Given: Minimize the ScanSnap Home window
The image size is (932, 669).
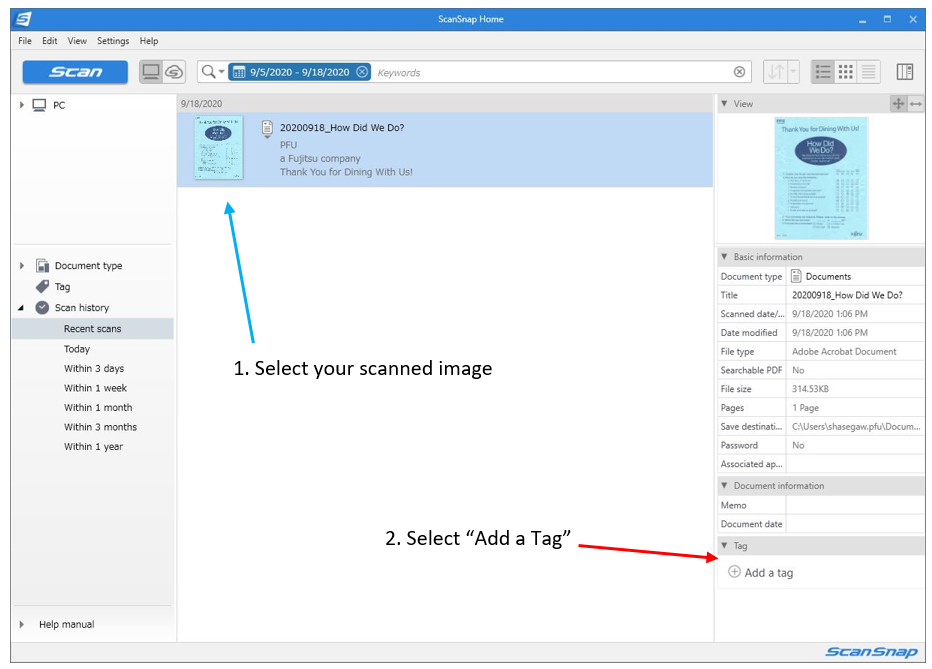Looking at the screenshot, I should (x=862, y=20).
